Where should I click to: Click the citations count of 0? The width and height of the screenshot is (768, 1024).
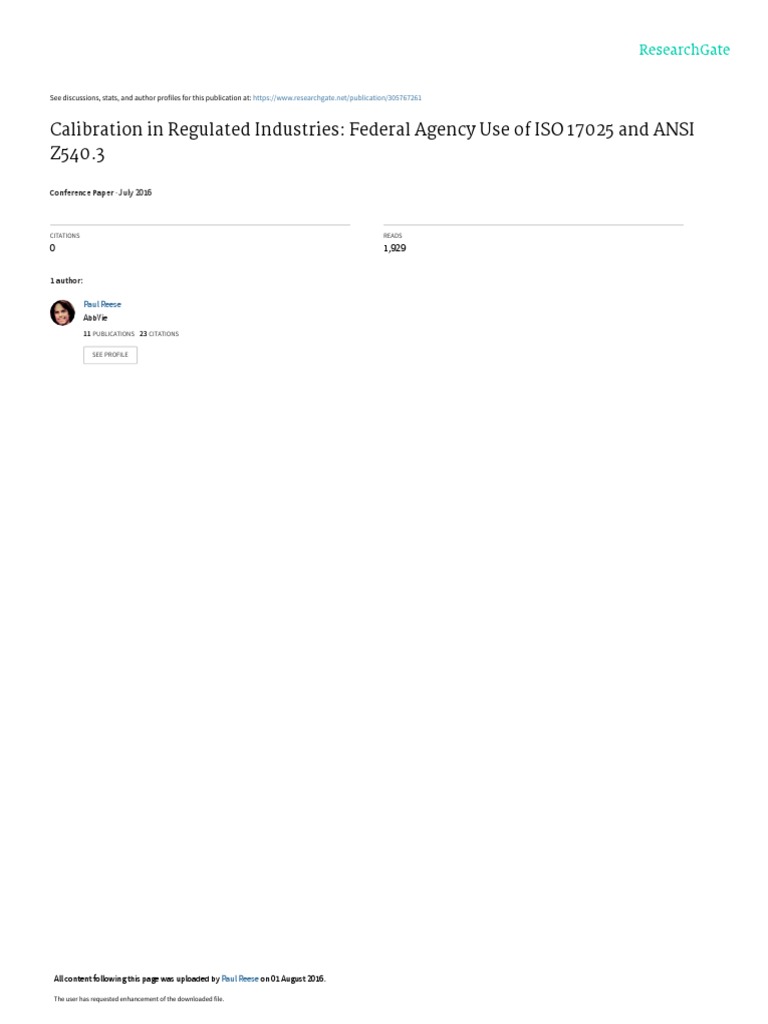[x=53, y=248]
